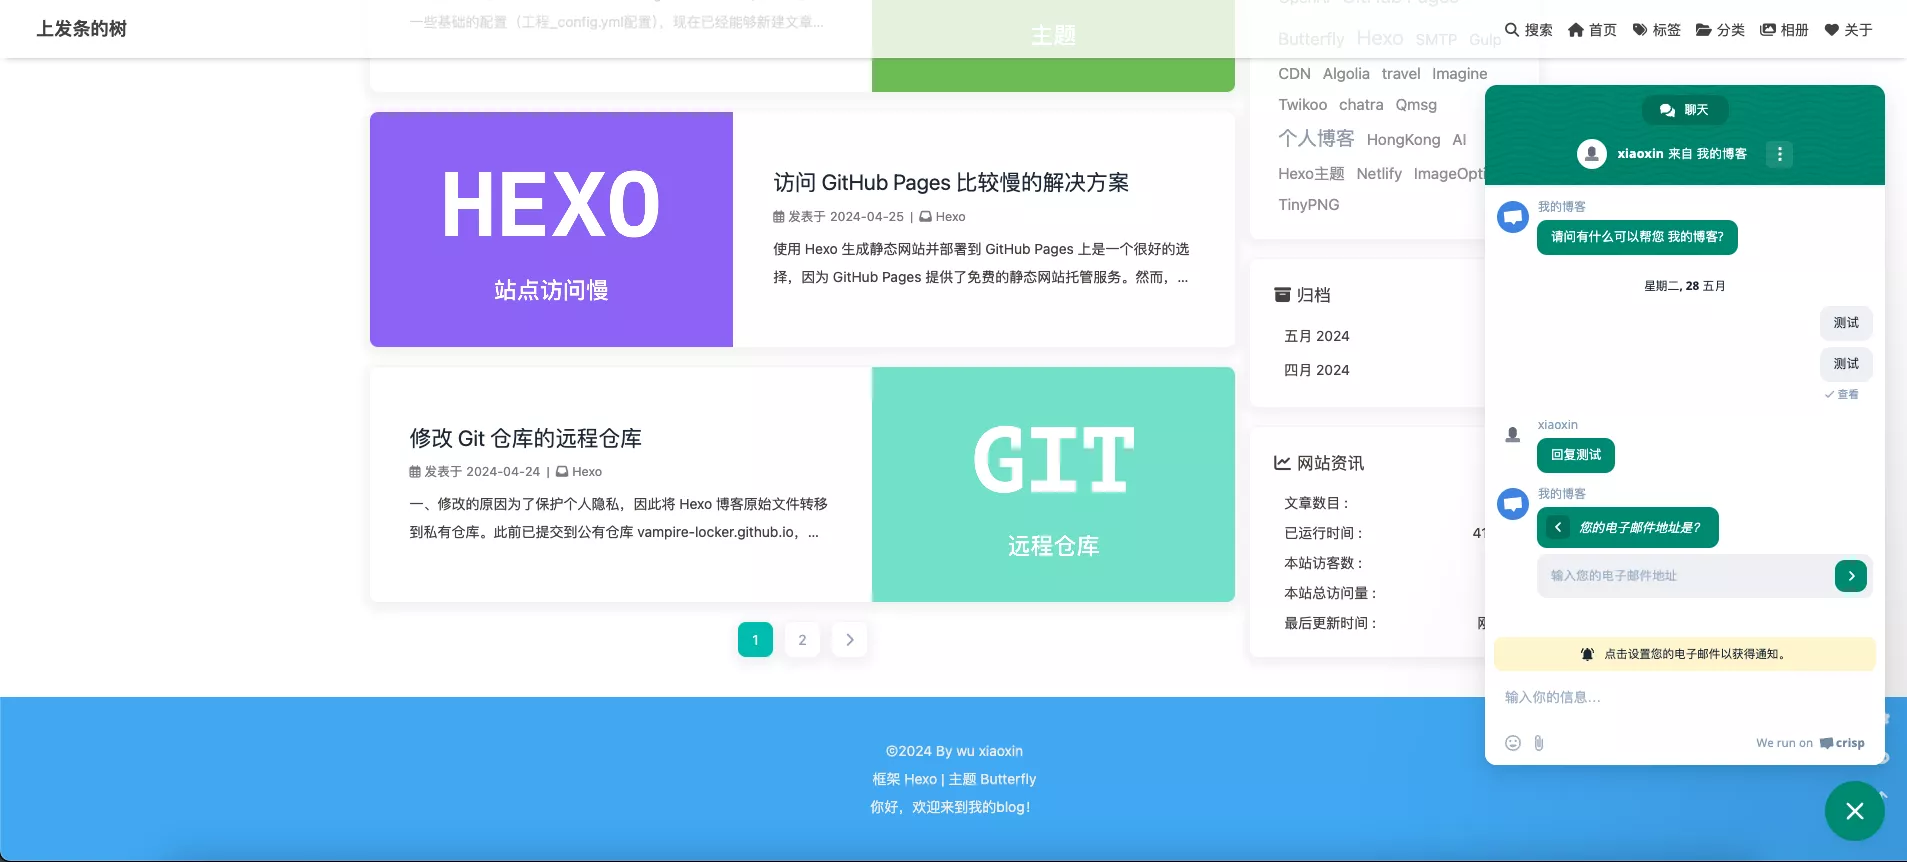
Task: Click the email notification setup banner
Action: [x=1684, y=654]
